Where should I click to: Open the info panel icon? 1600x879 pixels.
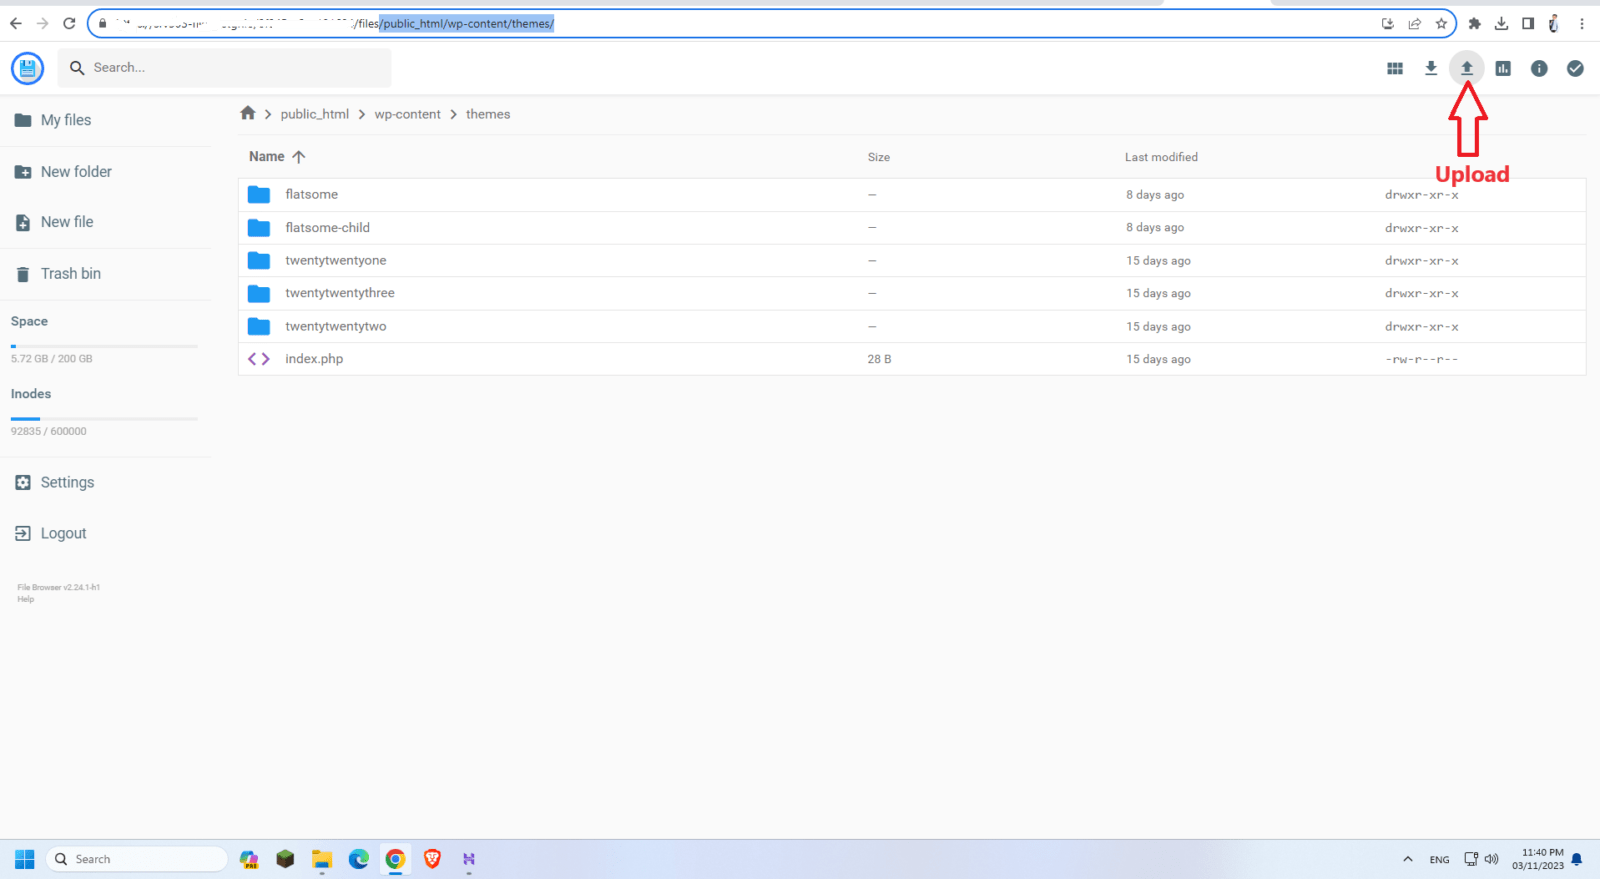(x=1538, y=68)
